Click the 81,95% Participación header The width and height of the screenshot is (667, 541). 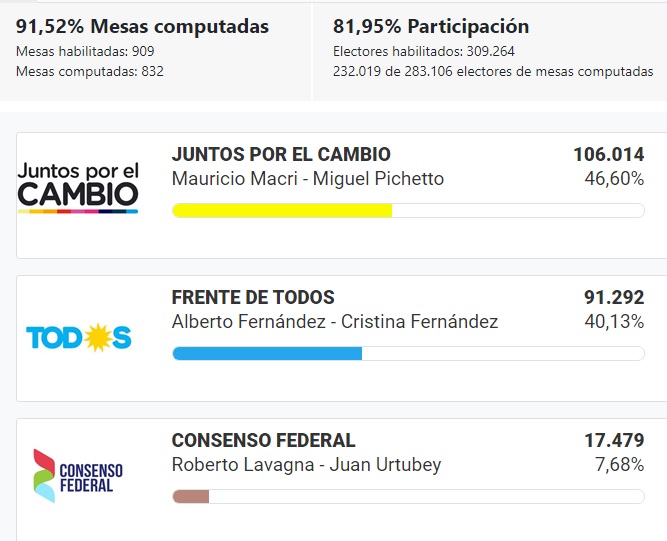431,27
